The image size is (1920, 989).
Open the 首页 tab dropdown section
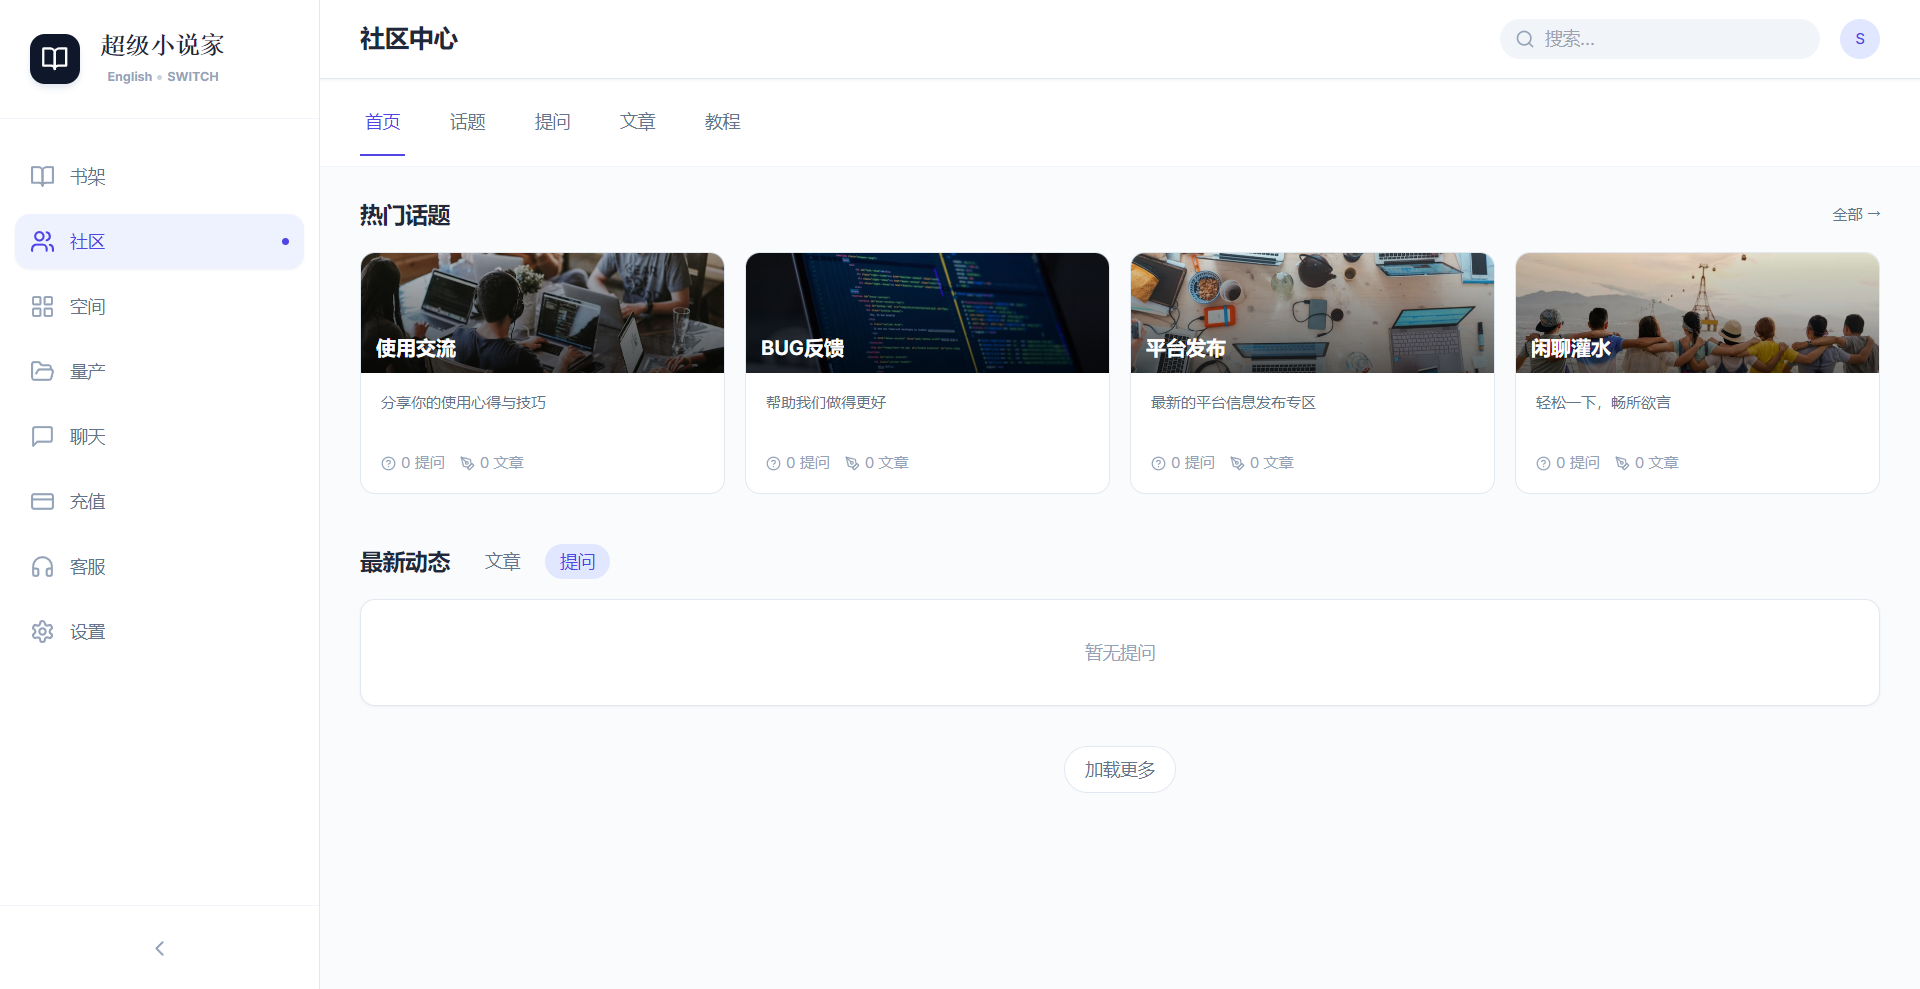coord(381,121)
